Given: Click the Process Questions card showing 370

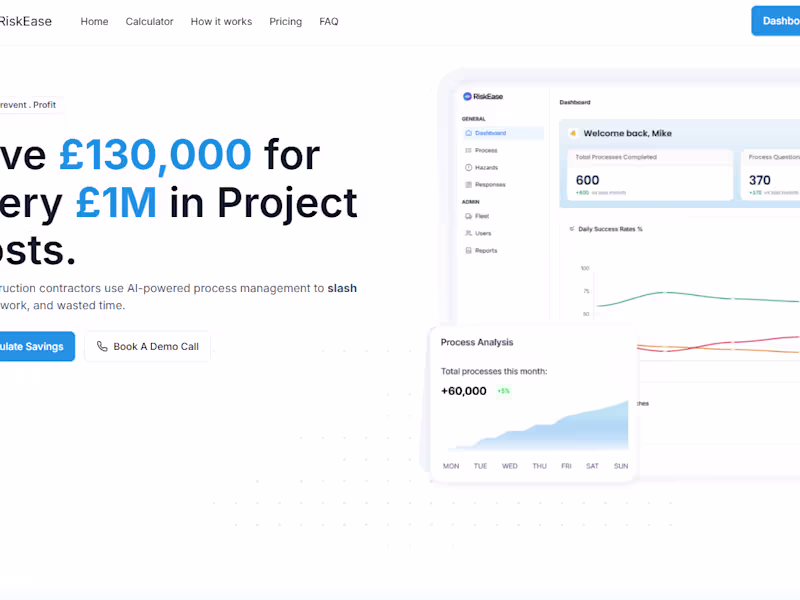Looking at the screenshot, I should pyautogui.click(x=770, y=174).
